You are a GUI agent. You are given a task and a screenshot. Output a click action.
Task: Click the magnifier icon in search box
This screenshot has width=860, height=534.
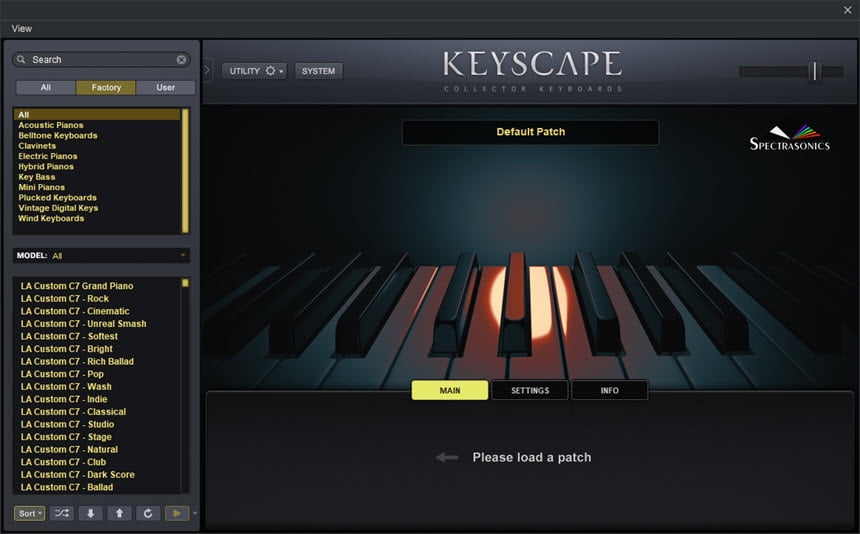pos(21,59)
